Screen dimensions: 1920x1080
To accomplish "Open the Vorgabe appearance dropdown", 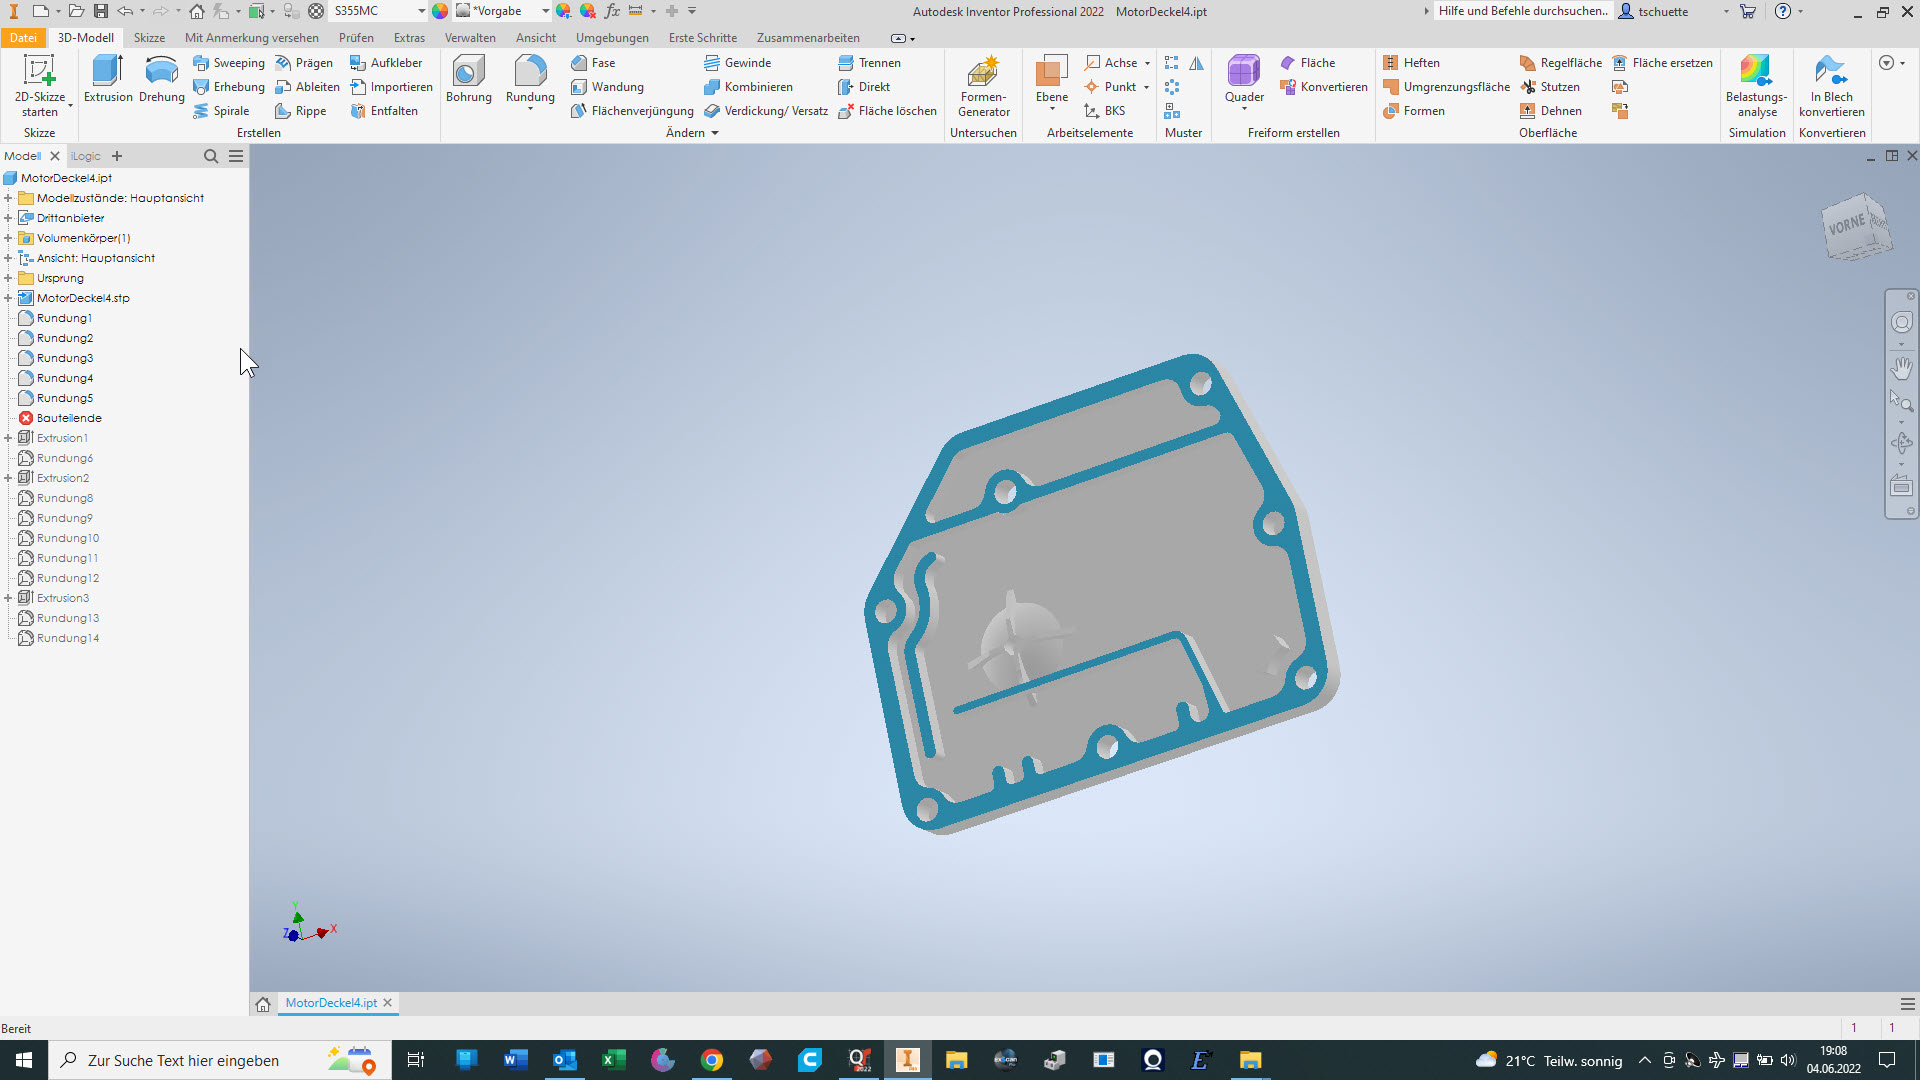I will (545, 11).
